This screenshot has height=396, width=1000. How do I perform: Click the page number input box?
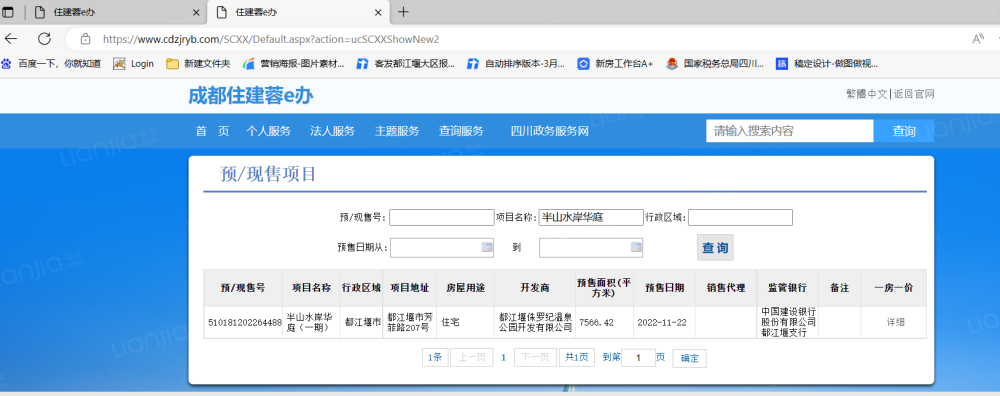pos(638,358)
